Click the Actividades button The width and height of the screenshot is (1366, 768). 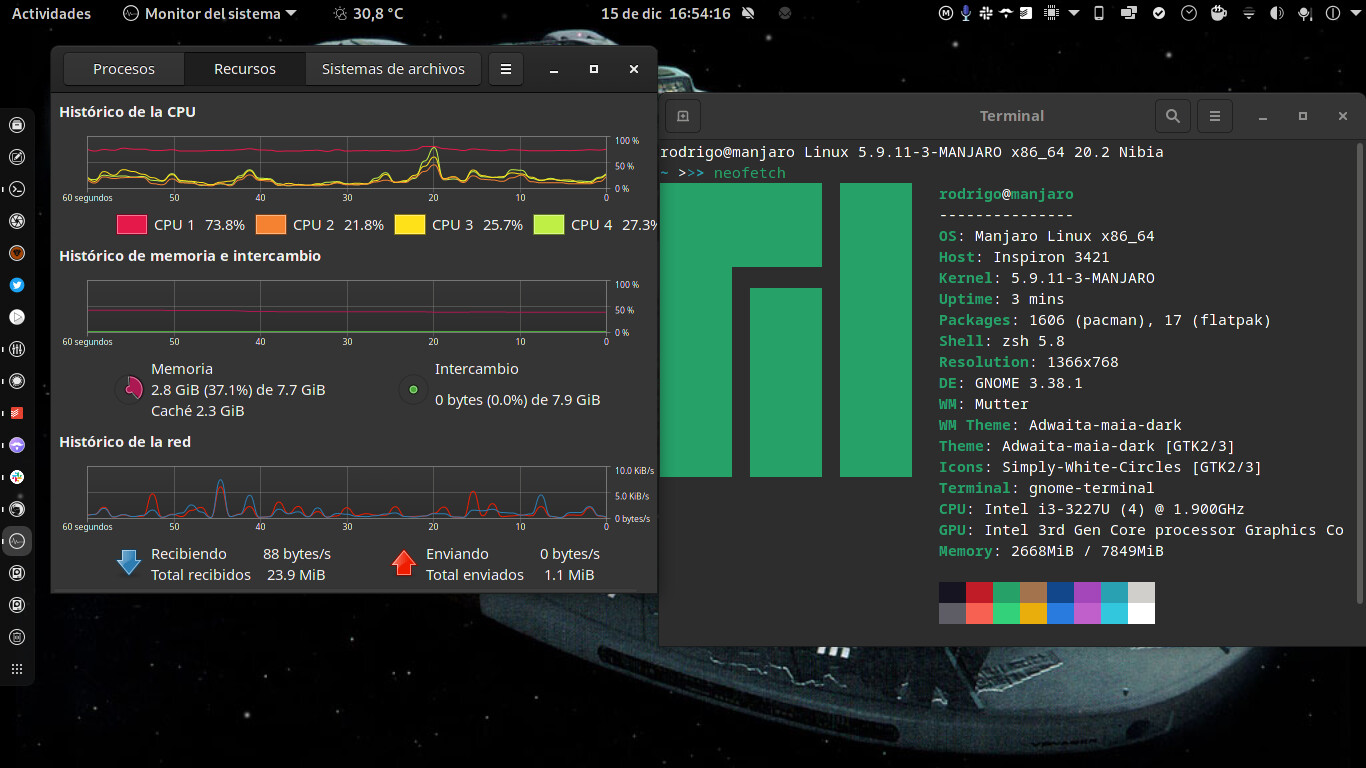pyautogui.click(x=51, y=14)
